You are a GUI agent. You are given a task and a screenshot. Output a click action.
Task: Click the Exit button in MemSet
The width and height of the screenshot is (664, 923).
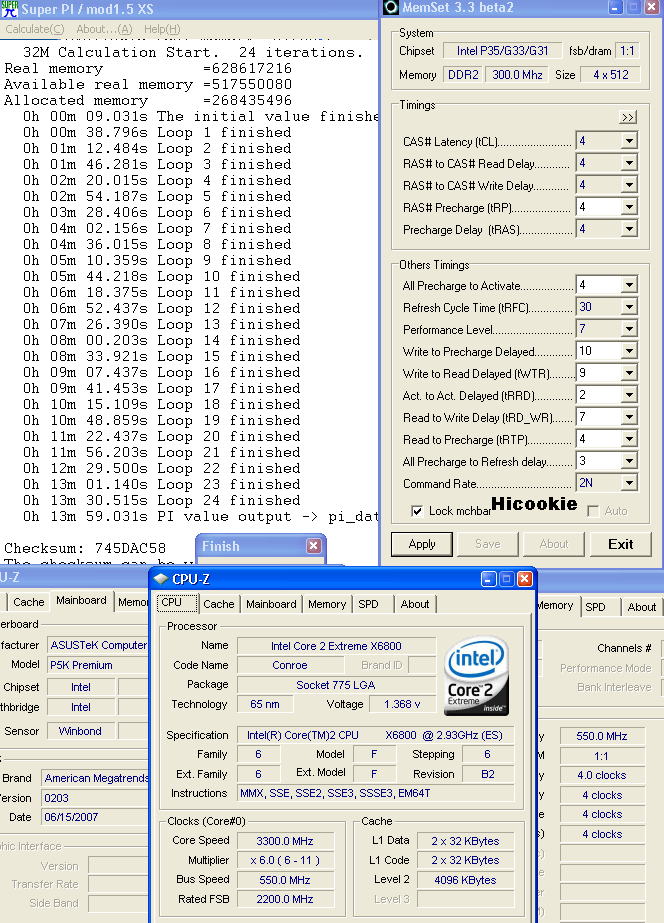[620, 544]
